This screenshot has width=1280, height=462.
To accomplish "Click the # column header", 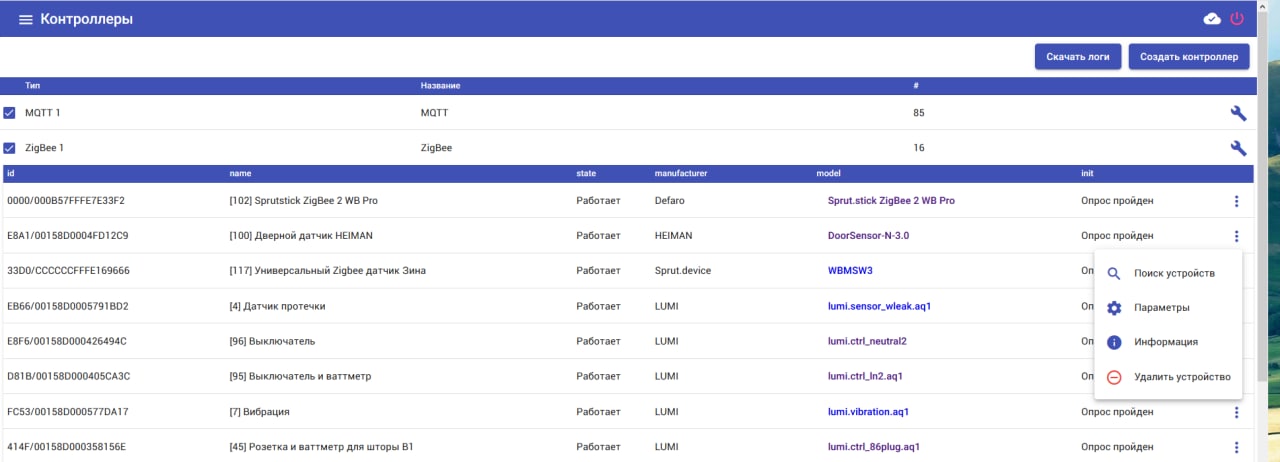I will click(916, 86).
